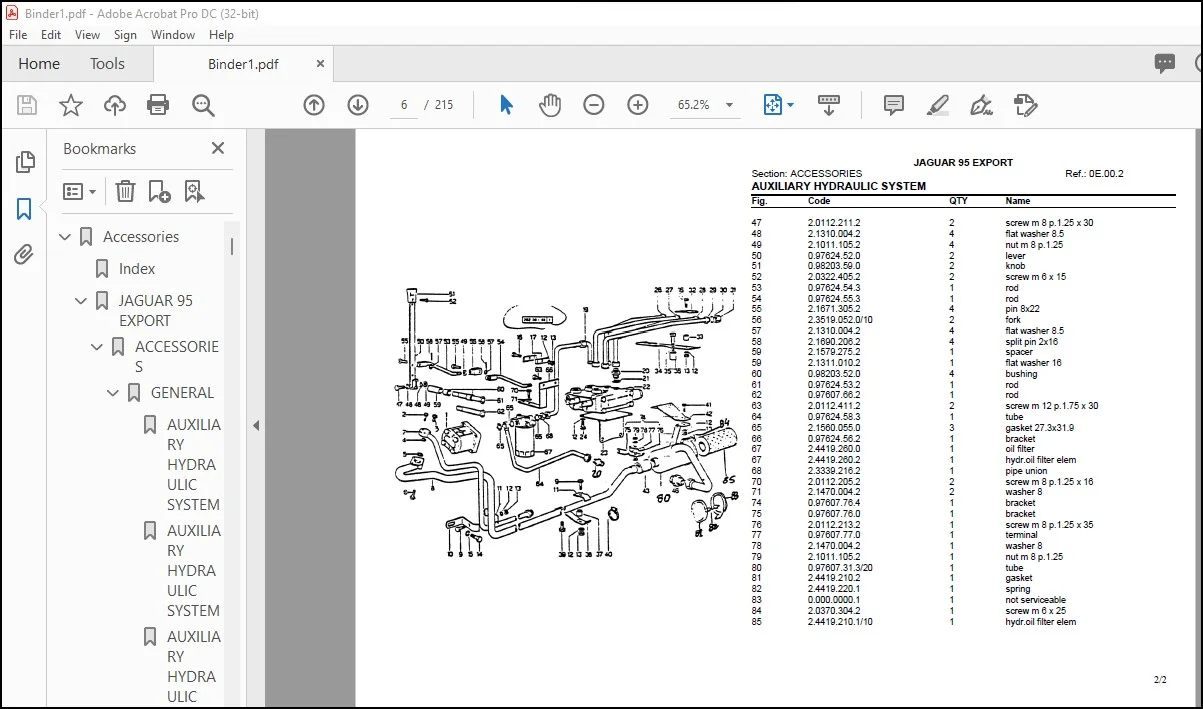Click 'Ref.: 0E.00.2' text
This screenshot has height=709, width=1203.
[x=1094, y=174]
